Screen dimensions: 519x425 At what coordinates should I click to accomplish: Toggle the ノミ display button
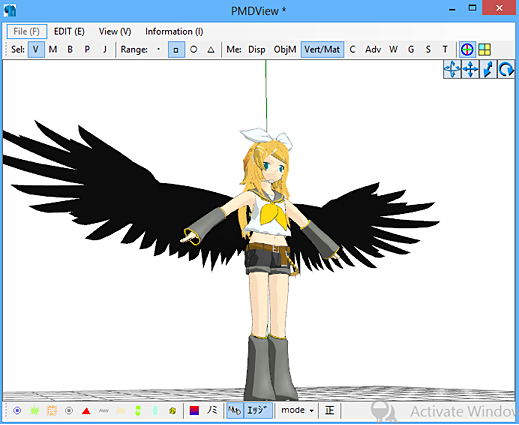point(212,411)
